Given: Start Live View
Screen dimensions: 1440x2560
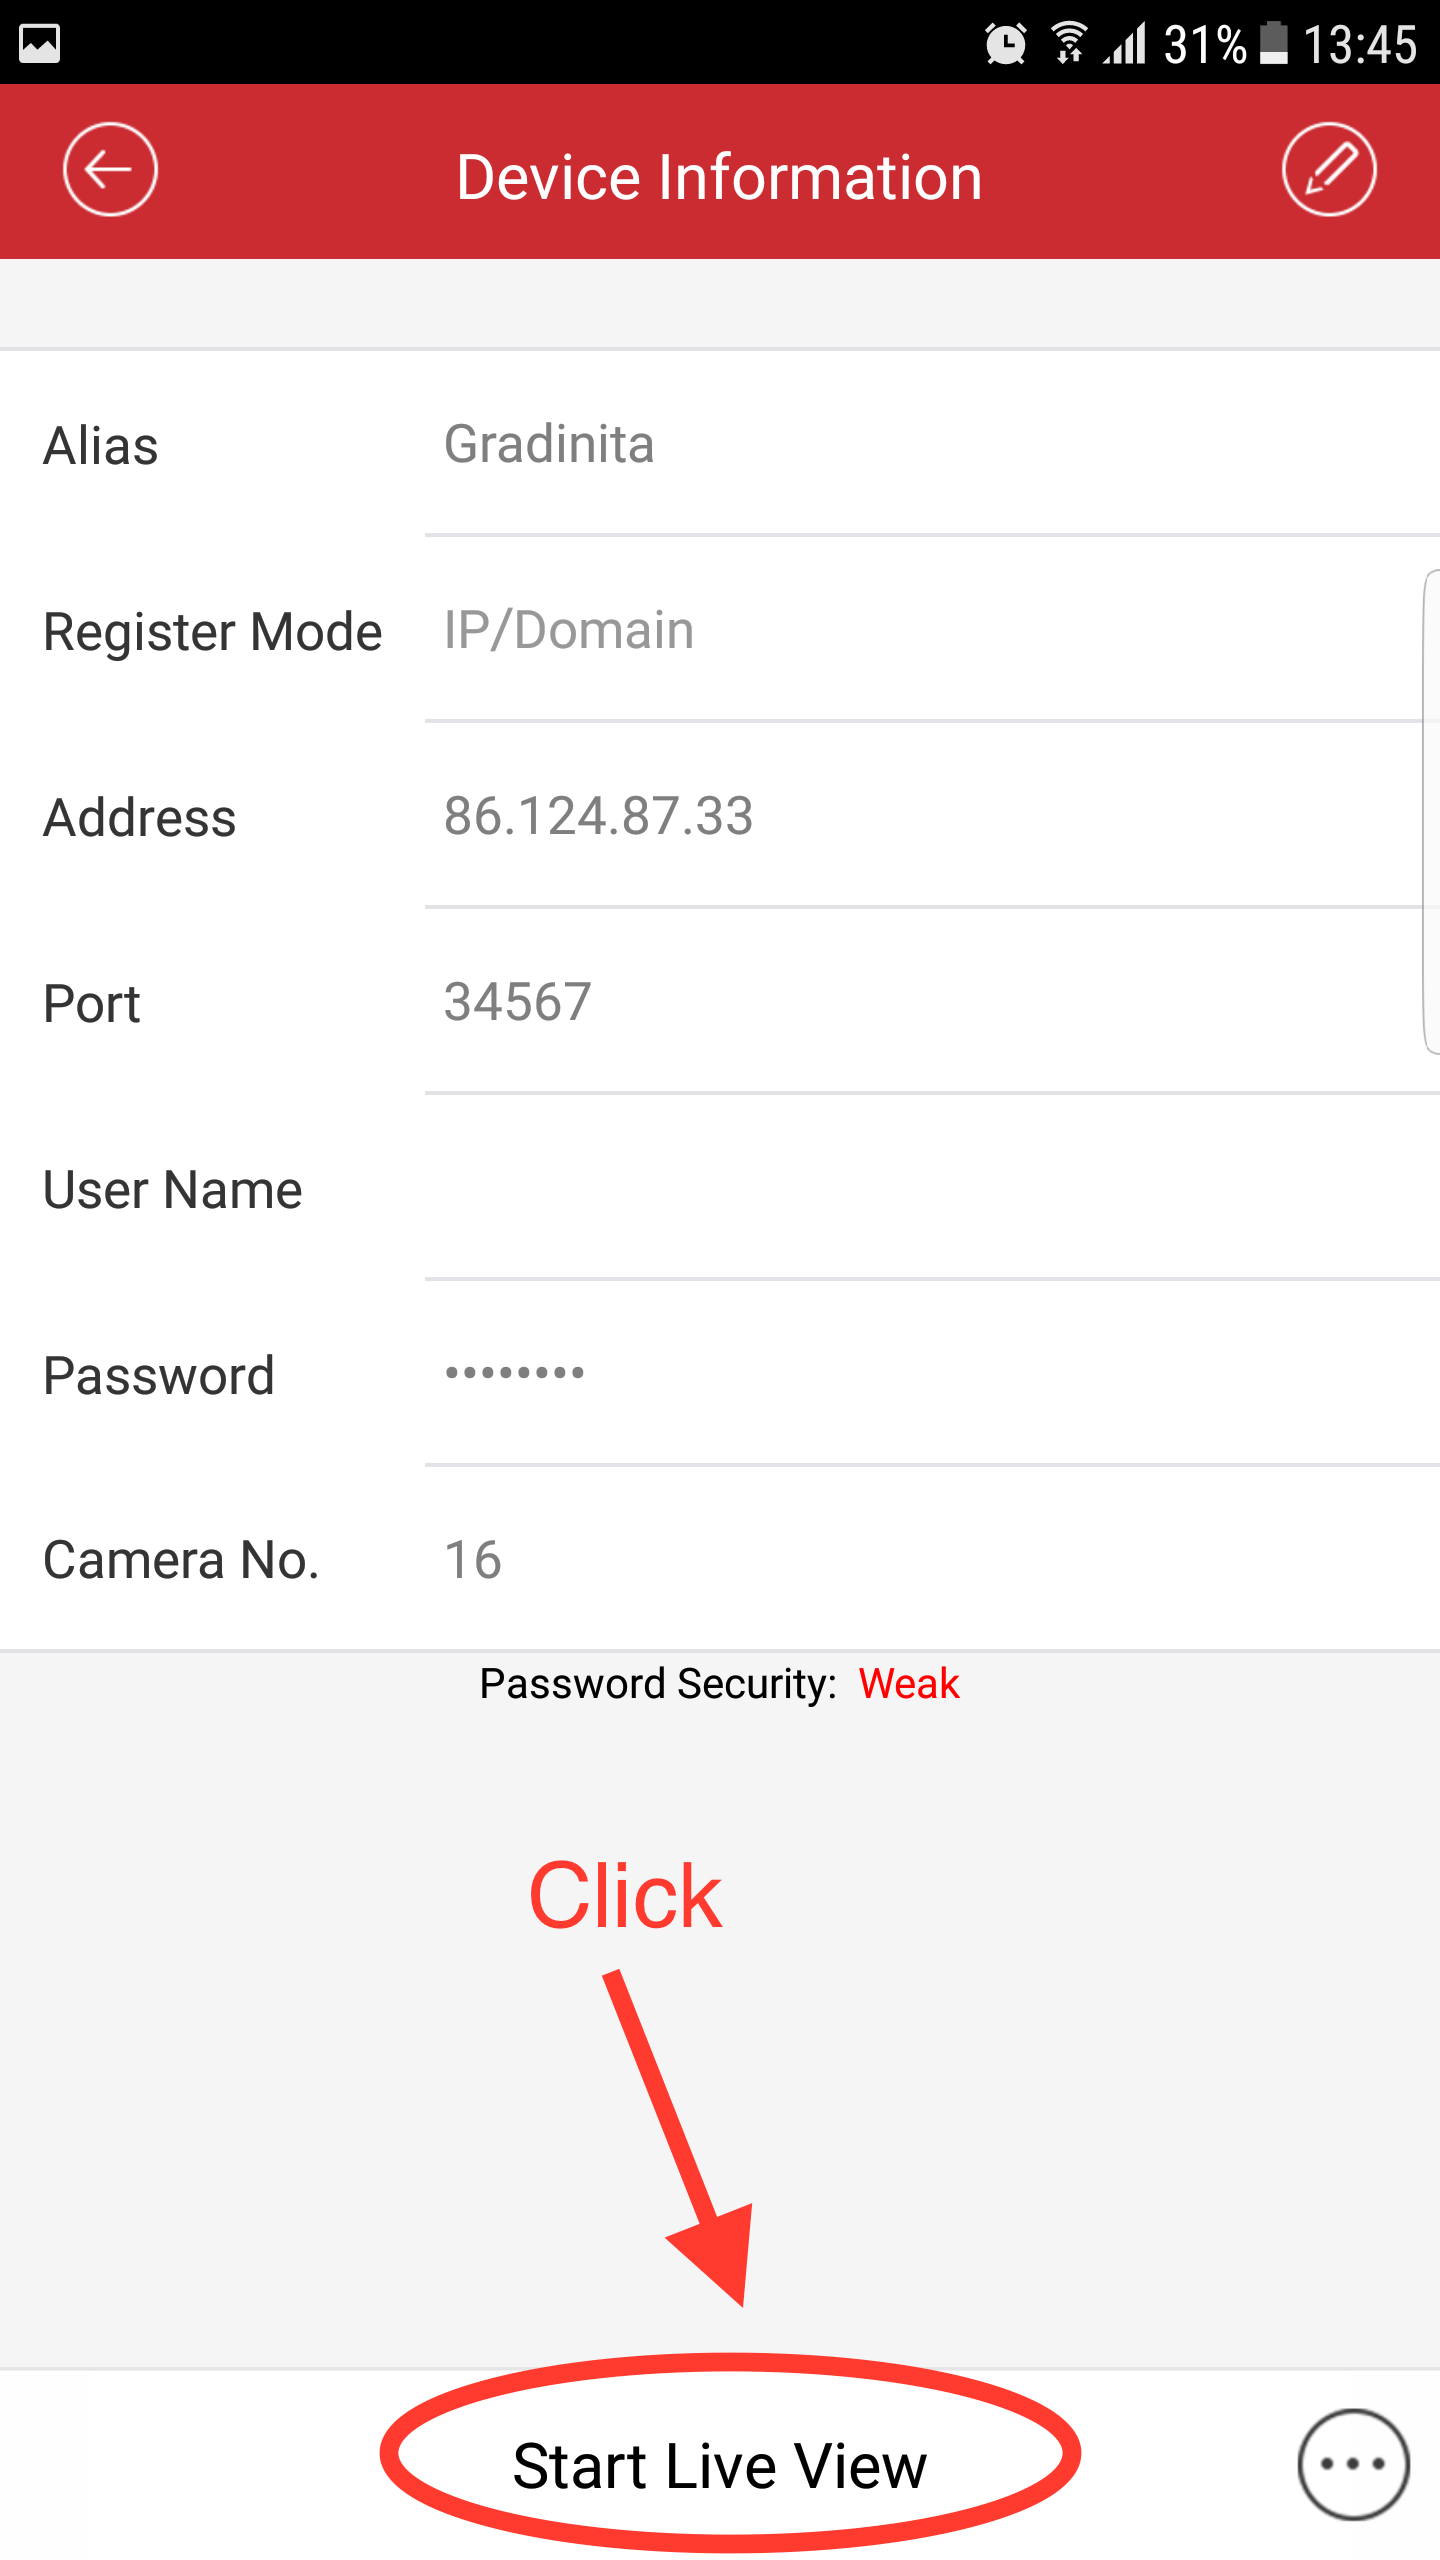Looking at the screenshot, I should point(720,2466).
